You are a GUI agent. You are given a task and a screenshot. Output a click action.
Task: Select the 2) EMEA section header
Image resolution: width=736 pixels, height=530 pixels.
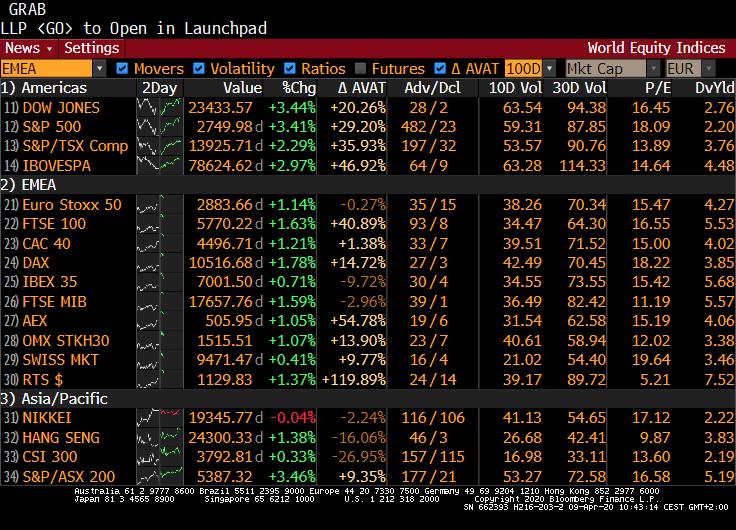pos(28,185)
